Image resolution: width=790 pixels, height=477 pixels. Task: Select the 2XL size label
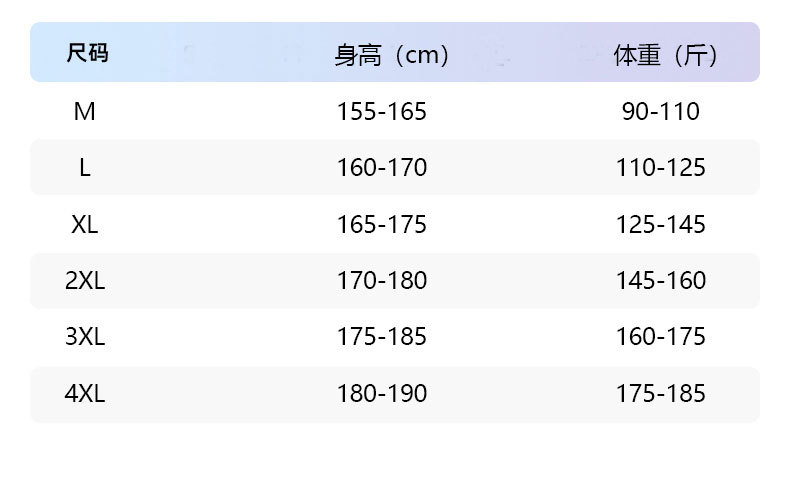pyautogui.click(x=85, y=281)
